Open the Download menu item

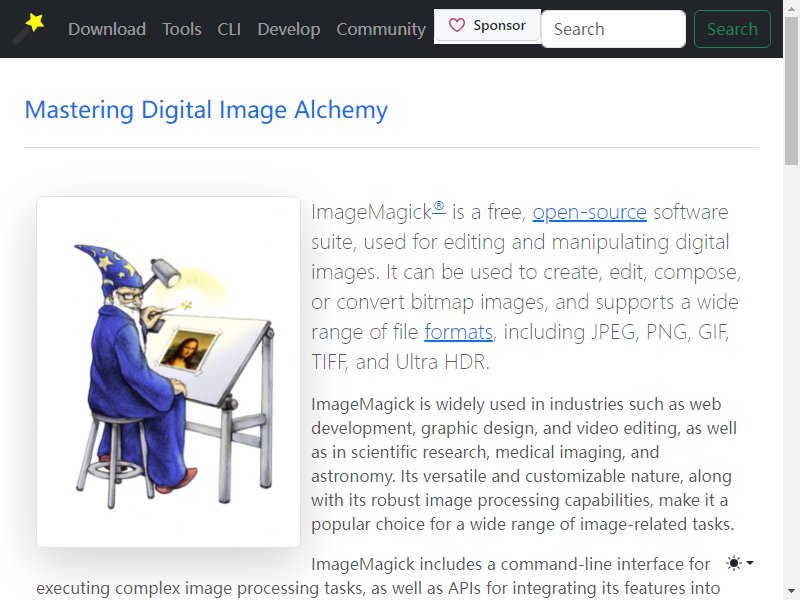[107, 29]
